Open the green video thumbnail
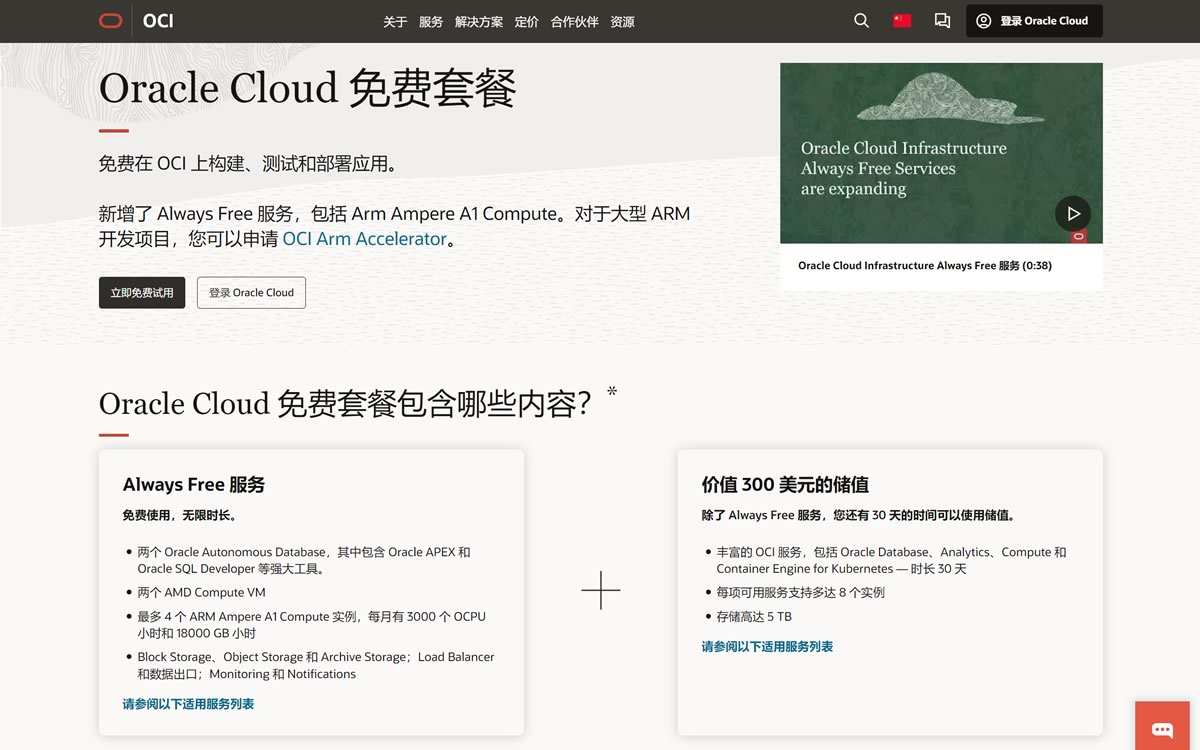The width and height of the screenshot is (1200, 750). [x=941, y=153]
